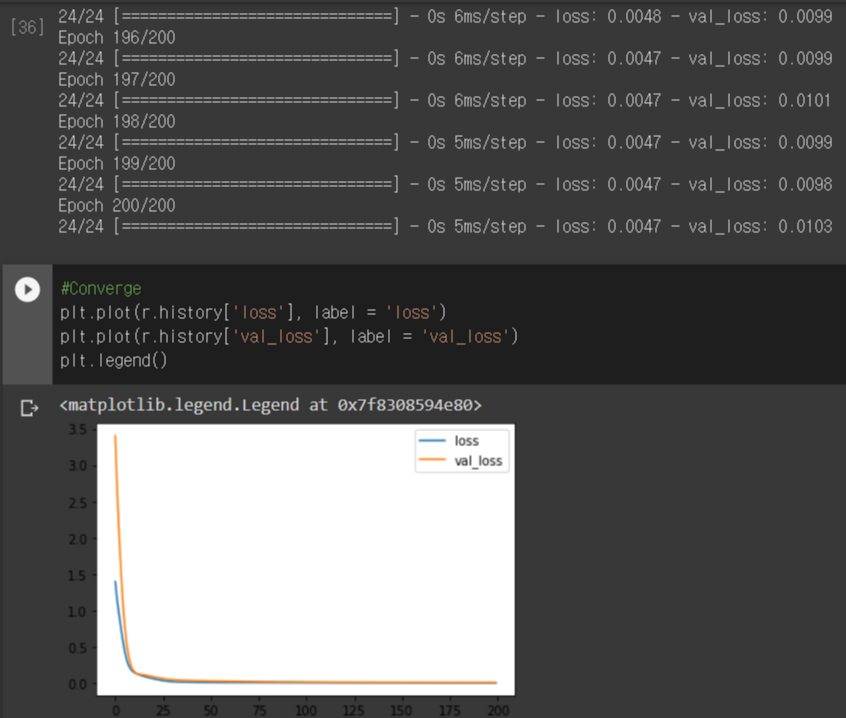846x718 pixels.
Task: Click the 'val_loss' entry in the plot legend
Action: coord(478,461)
